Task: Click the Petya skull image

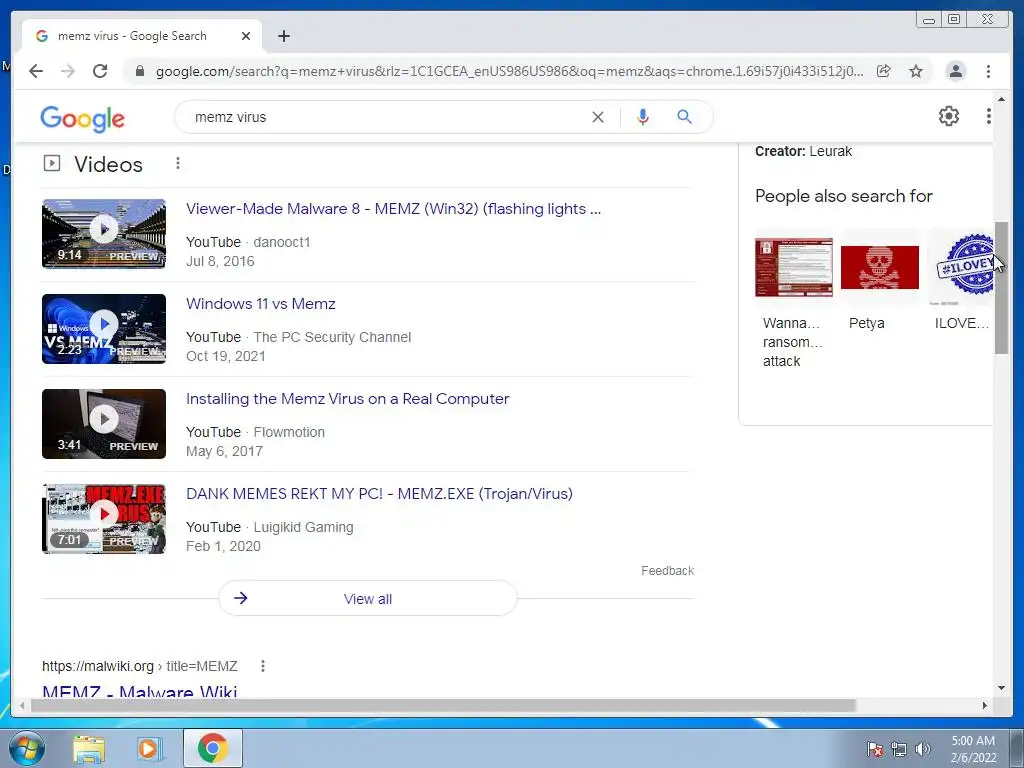Action: pyautogui.click(x=880, y=267)
